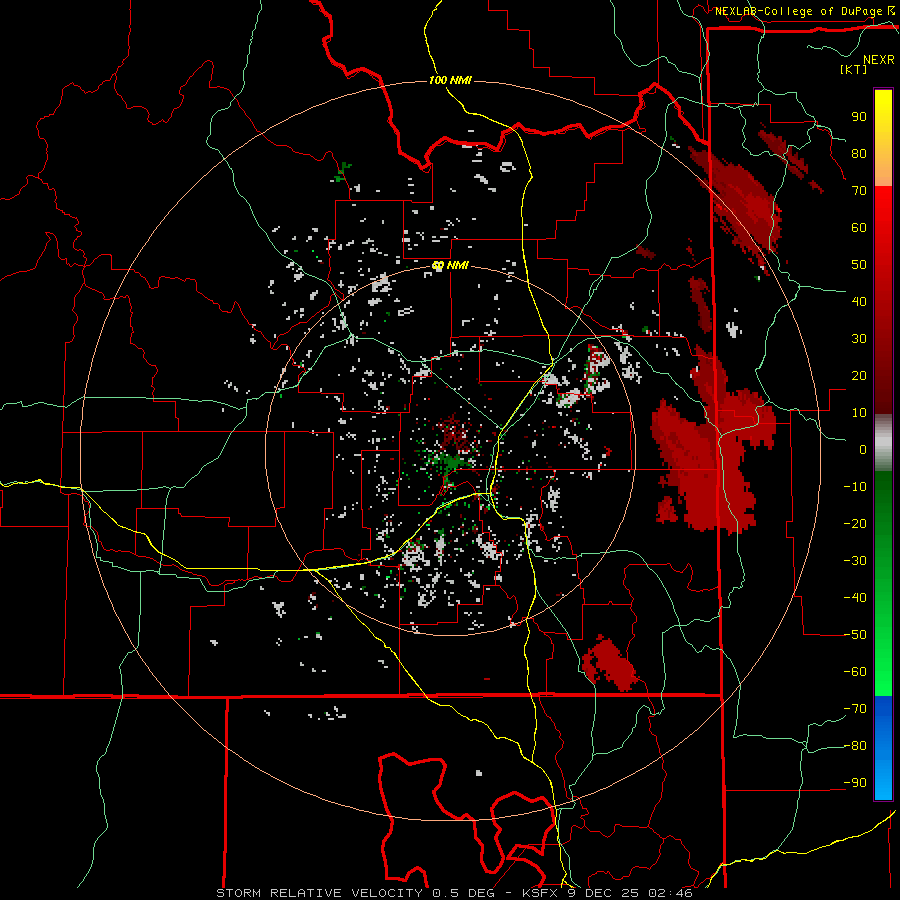Click the 80 value on the velocity scale
900x900 pixels.
859,154
